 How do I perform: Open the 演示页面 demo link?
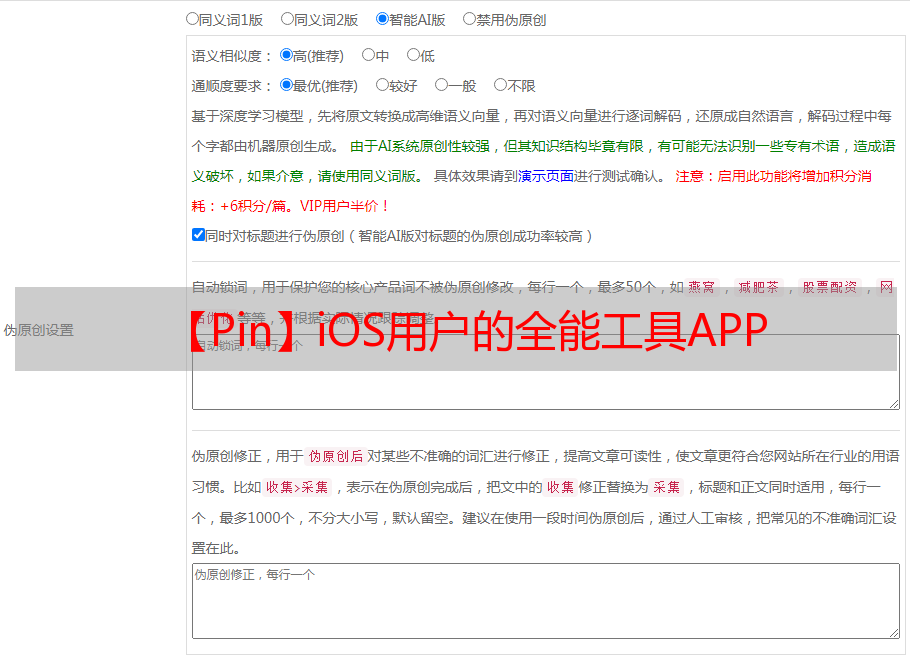pos(546,176)
